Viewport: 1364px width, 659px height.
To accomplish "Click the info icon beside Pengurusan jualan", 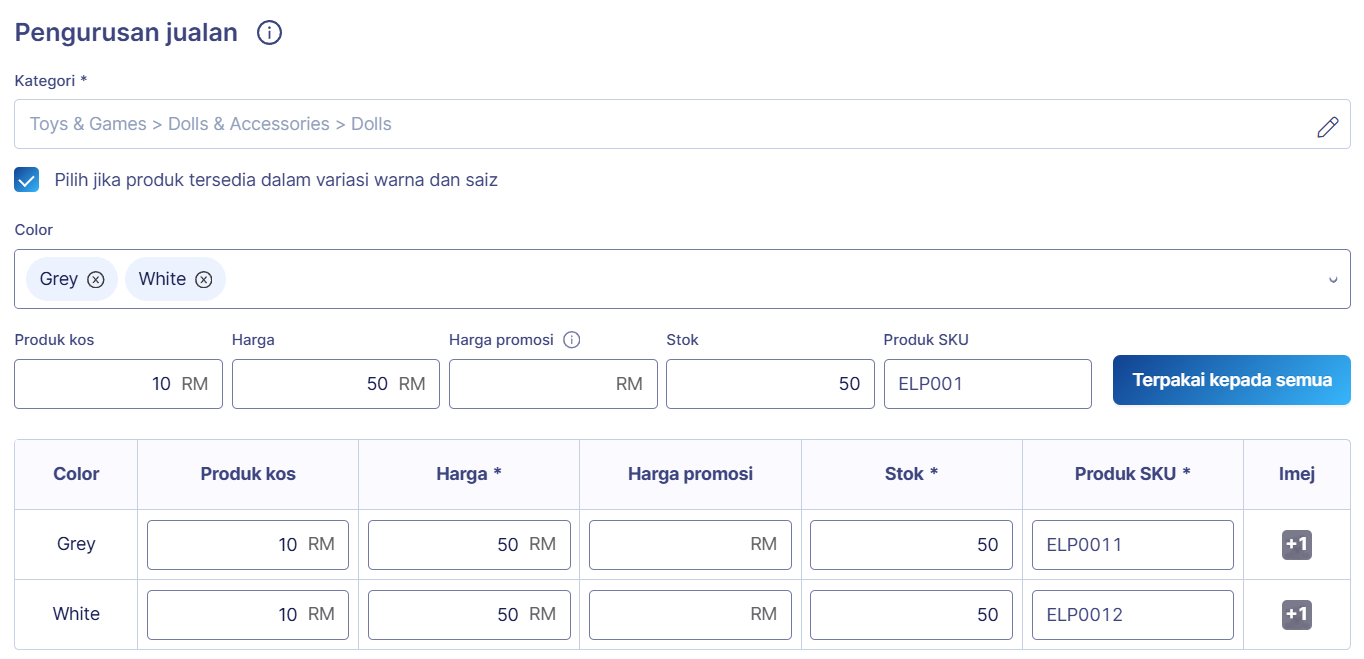I will click(269, 33).
